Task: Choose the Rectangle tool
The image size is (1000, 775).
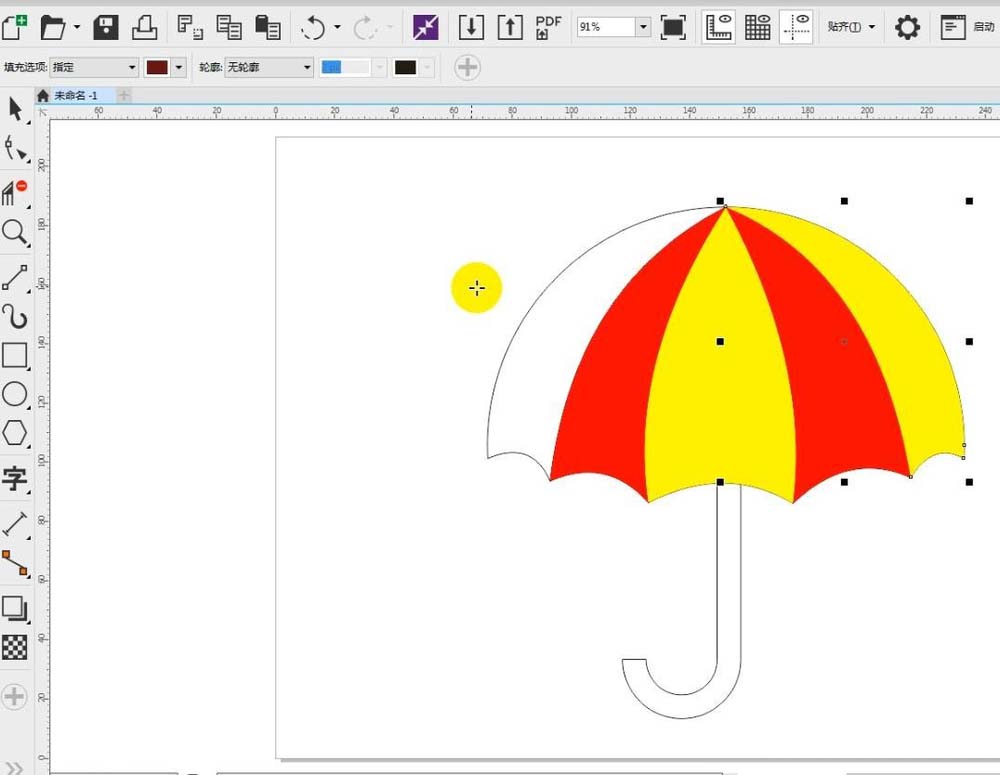Action: pos(15,356)
